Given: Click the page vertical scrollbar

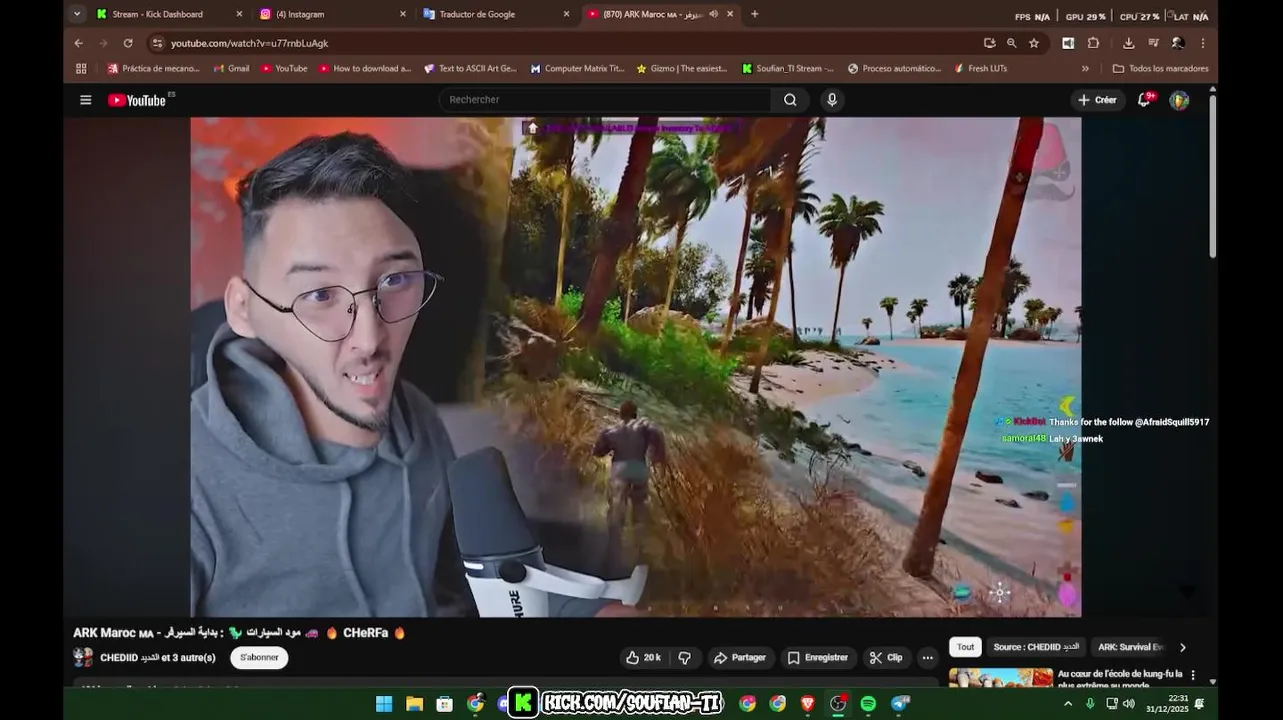Looking at the screenshot, I should pyautogui.click(x=1213, y=176).
